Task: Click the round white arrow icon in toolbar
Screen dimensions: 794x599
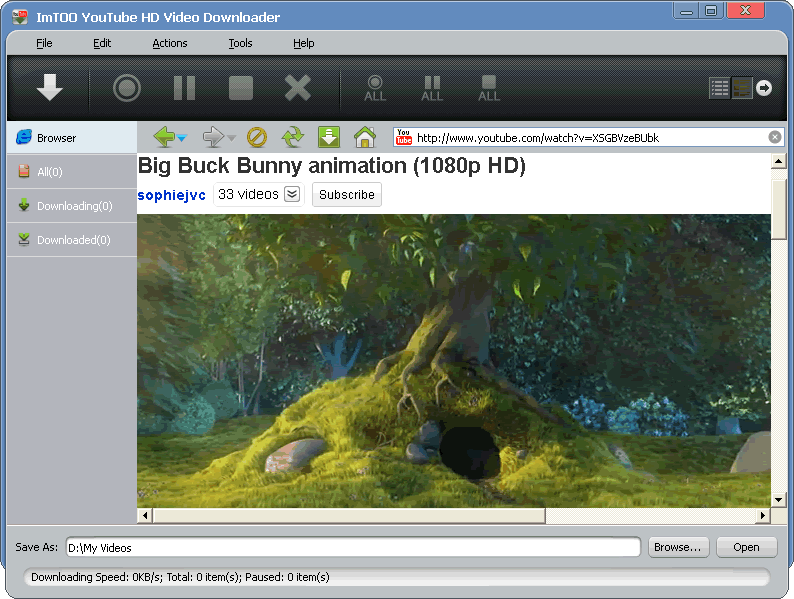Action: (764, 88)
